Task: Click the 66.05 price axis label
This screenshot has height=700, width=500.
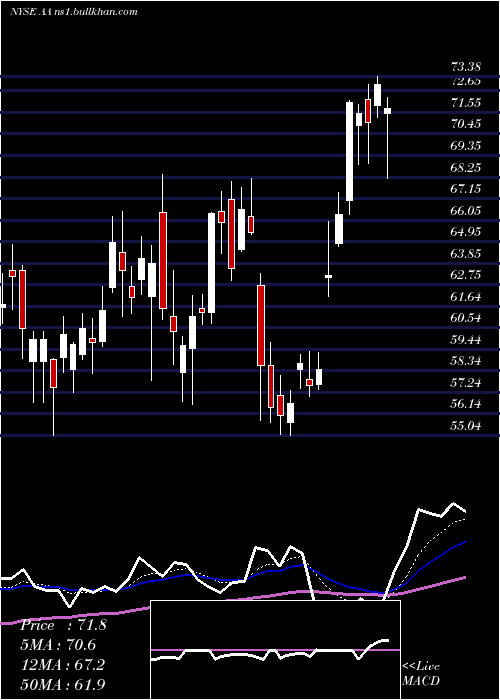Action: pyautogui.click(x=466, y=211)
